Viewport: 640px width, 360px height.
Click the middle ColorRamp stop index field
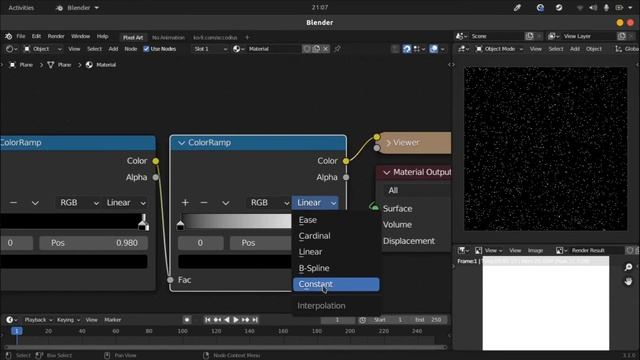(x=200, y=243)
